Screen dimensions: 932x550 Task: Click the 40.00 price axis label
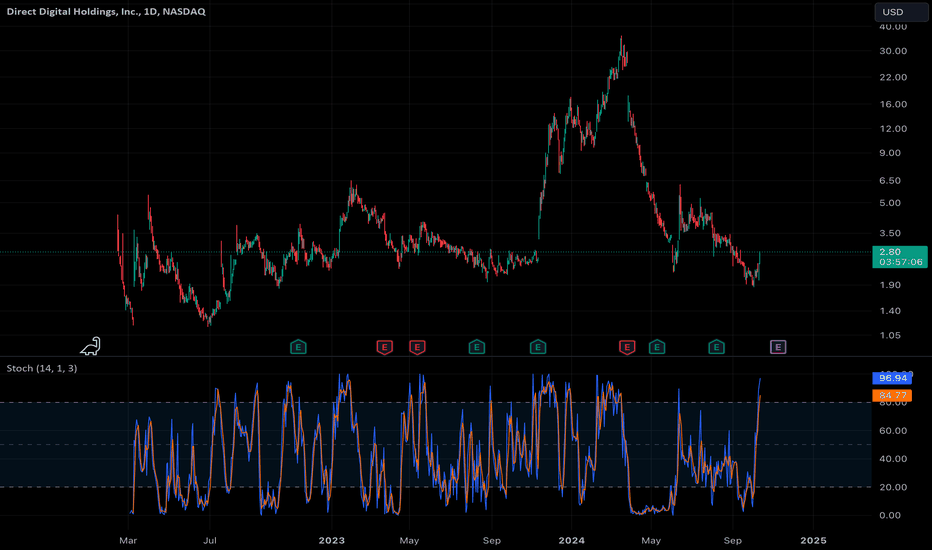click(893, 27)
